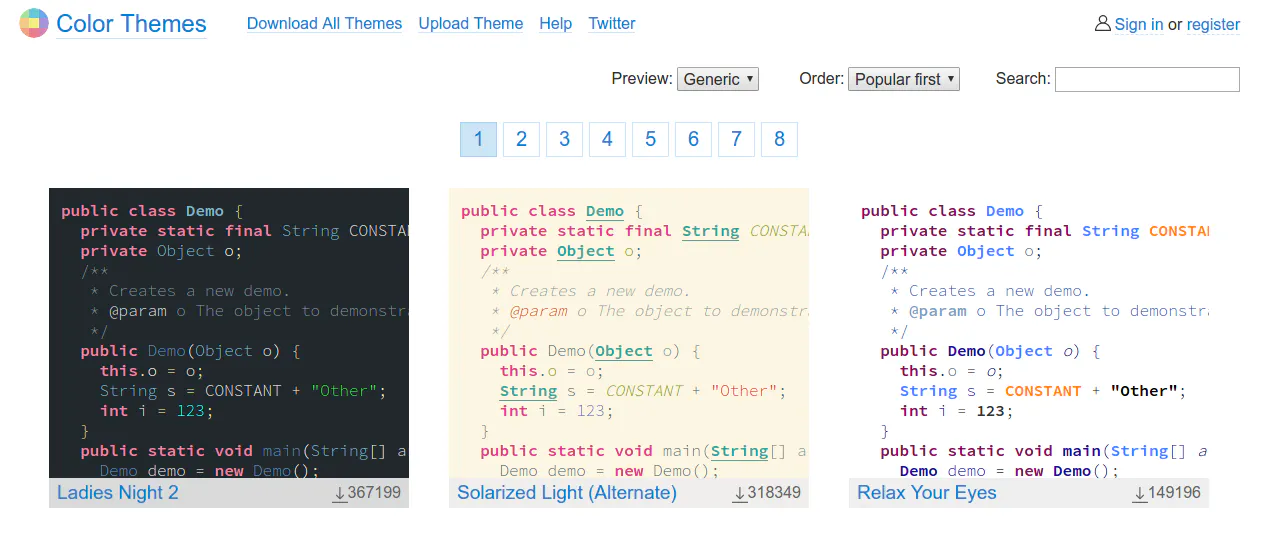Click the Relax Your Eyes theme title
The width and height of the screenshot is (1271, 536).
click(927, 493)
